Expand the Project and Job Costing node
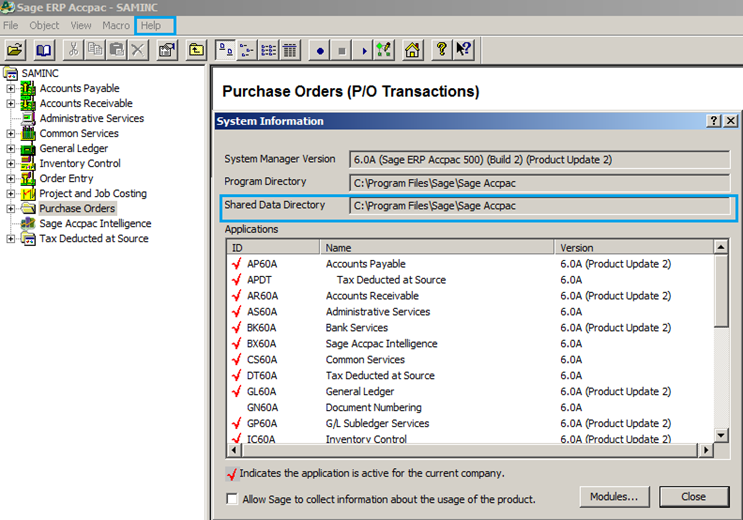This screenshot has height=520, width=743. pos(10,193)
